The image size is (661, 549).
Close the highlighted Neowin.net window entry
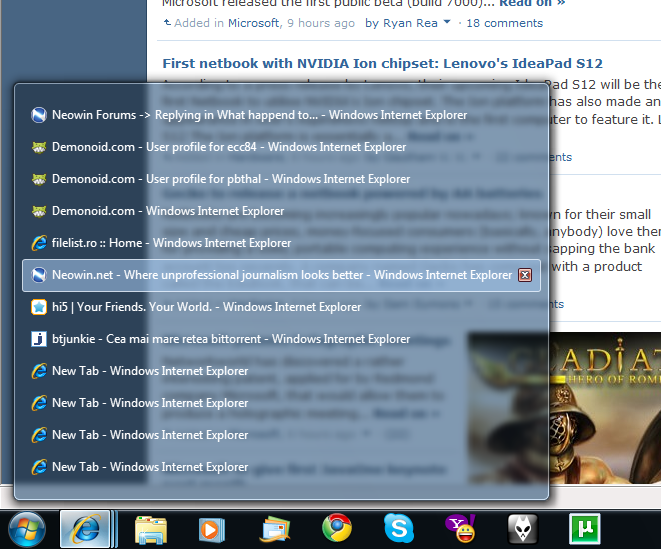coord(525,275)
